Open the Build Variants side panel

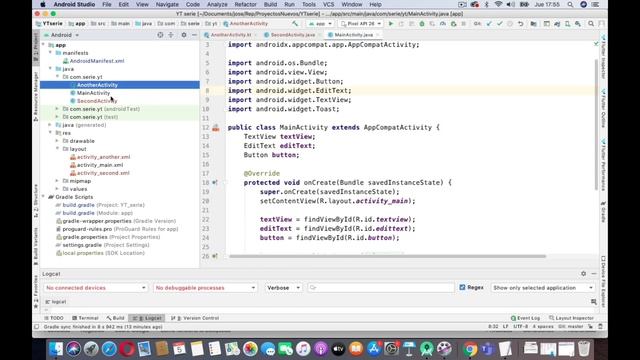(36, 246)
